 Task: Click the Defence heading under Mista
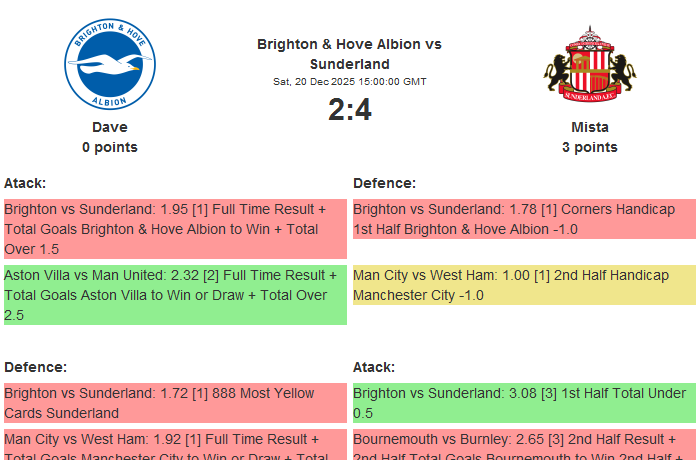pyautogui.click(x=384, y=183)
